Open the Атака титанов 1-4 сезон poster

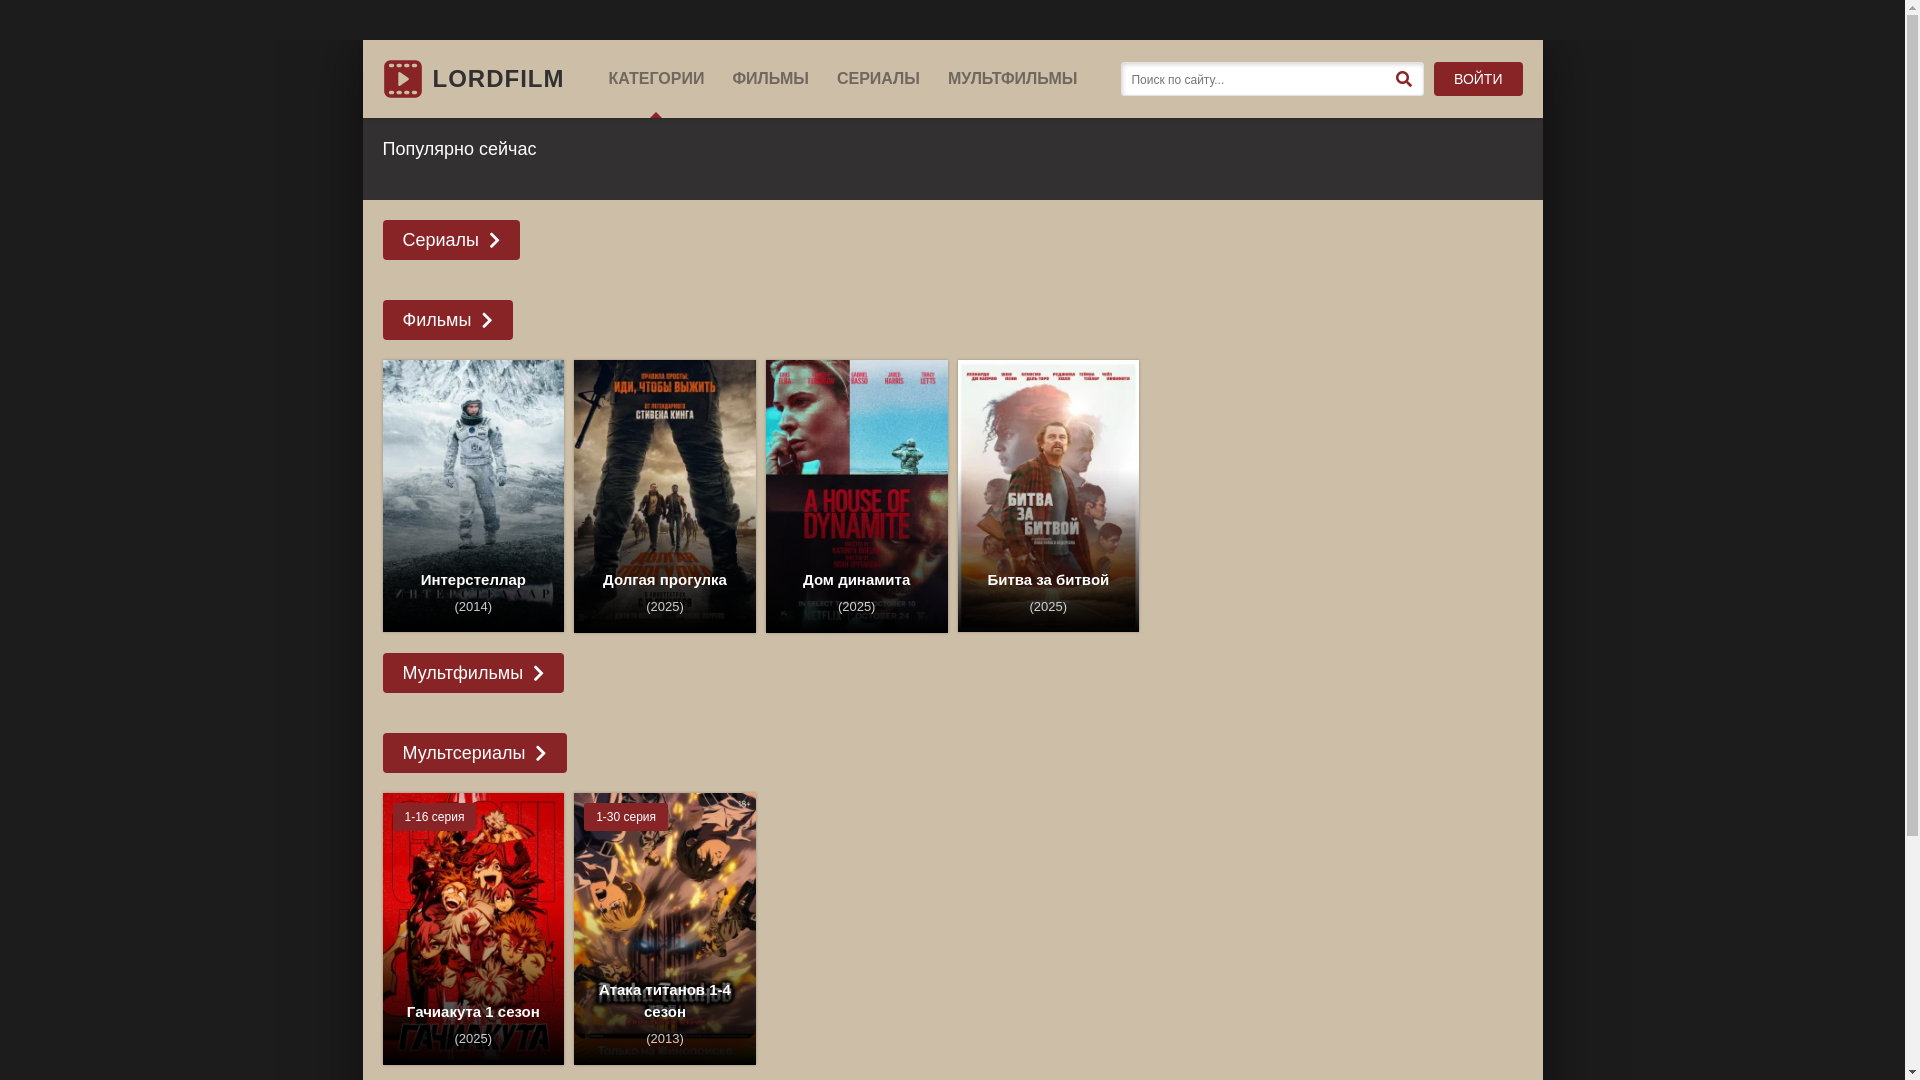(x=665, y=929)
